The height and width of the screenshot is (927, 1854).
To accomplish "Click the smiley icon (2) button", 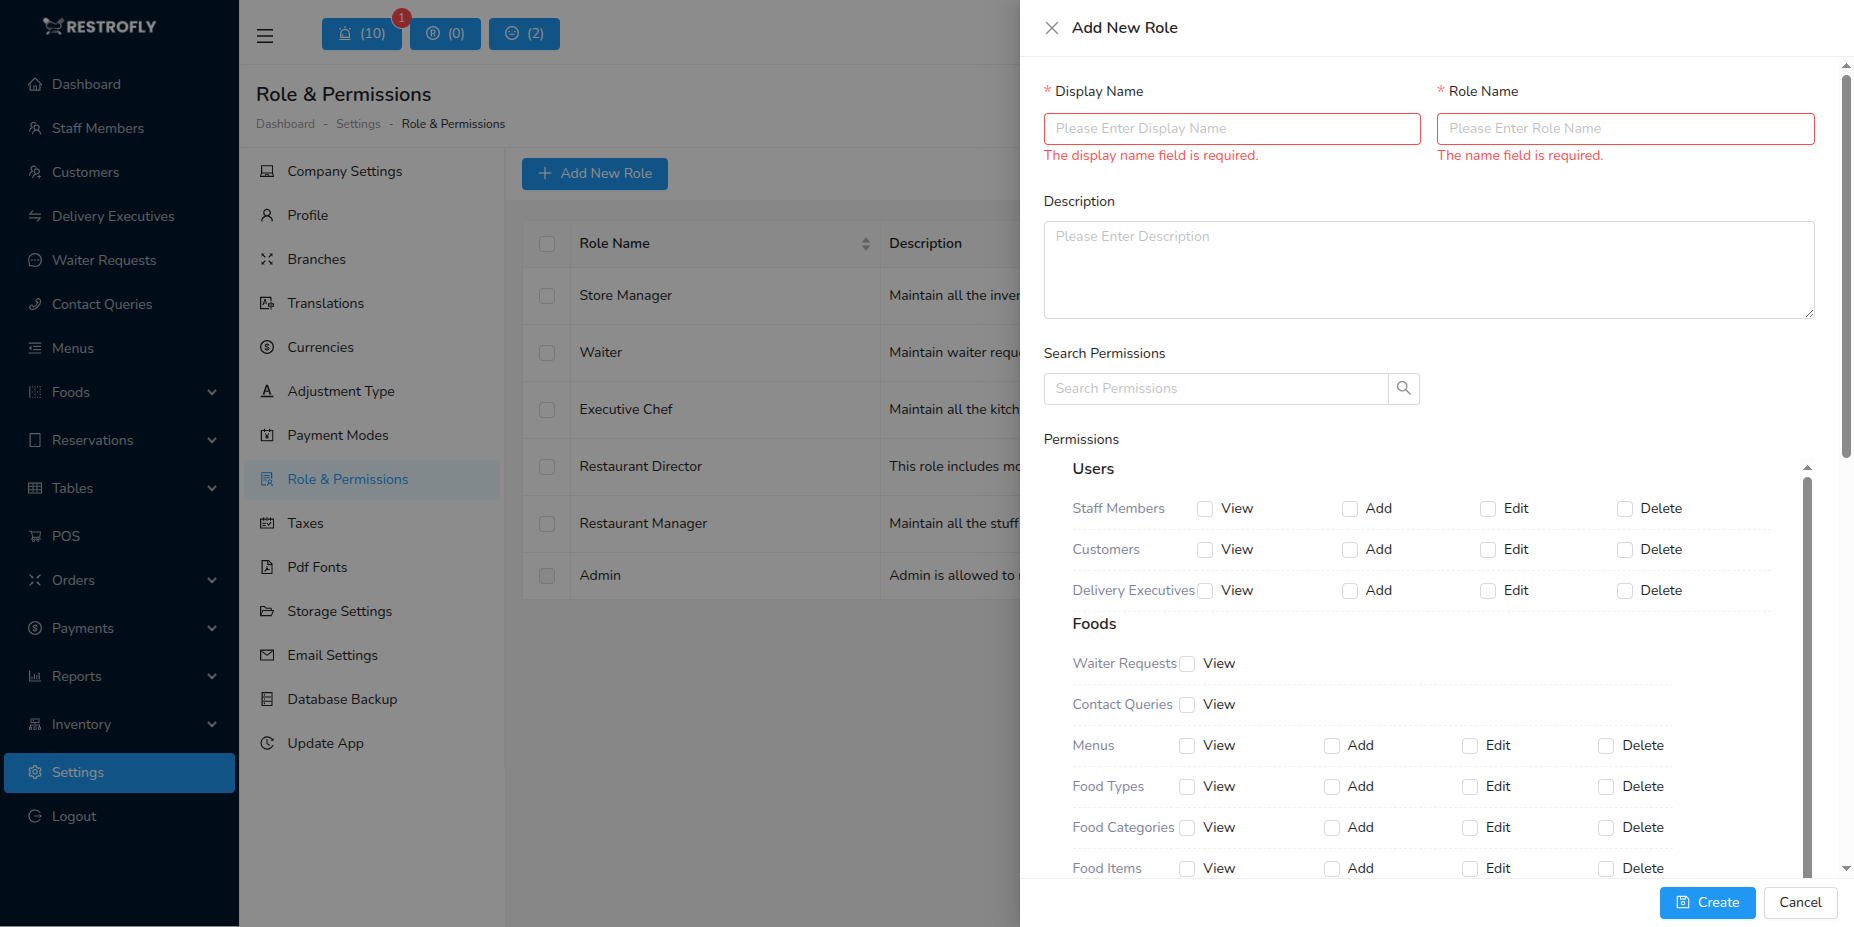I will (x=524, y=34).
